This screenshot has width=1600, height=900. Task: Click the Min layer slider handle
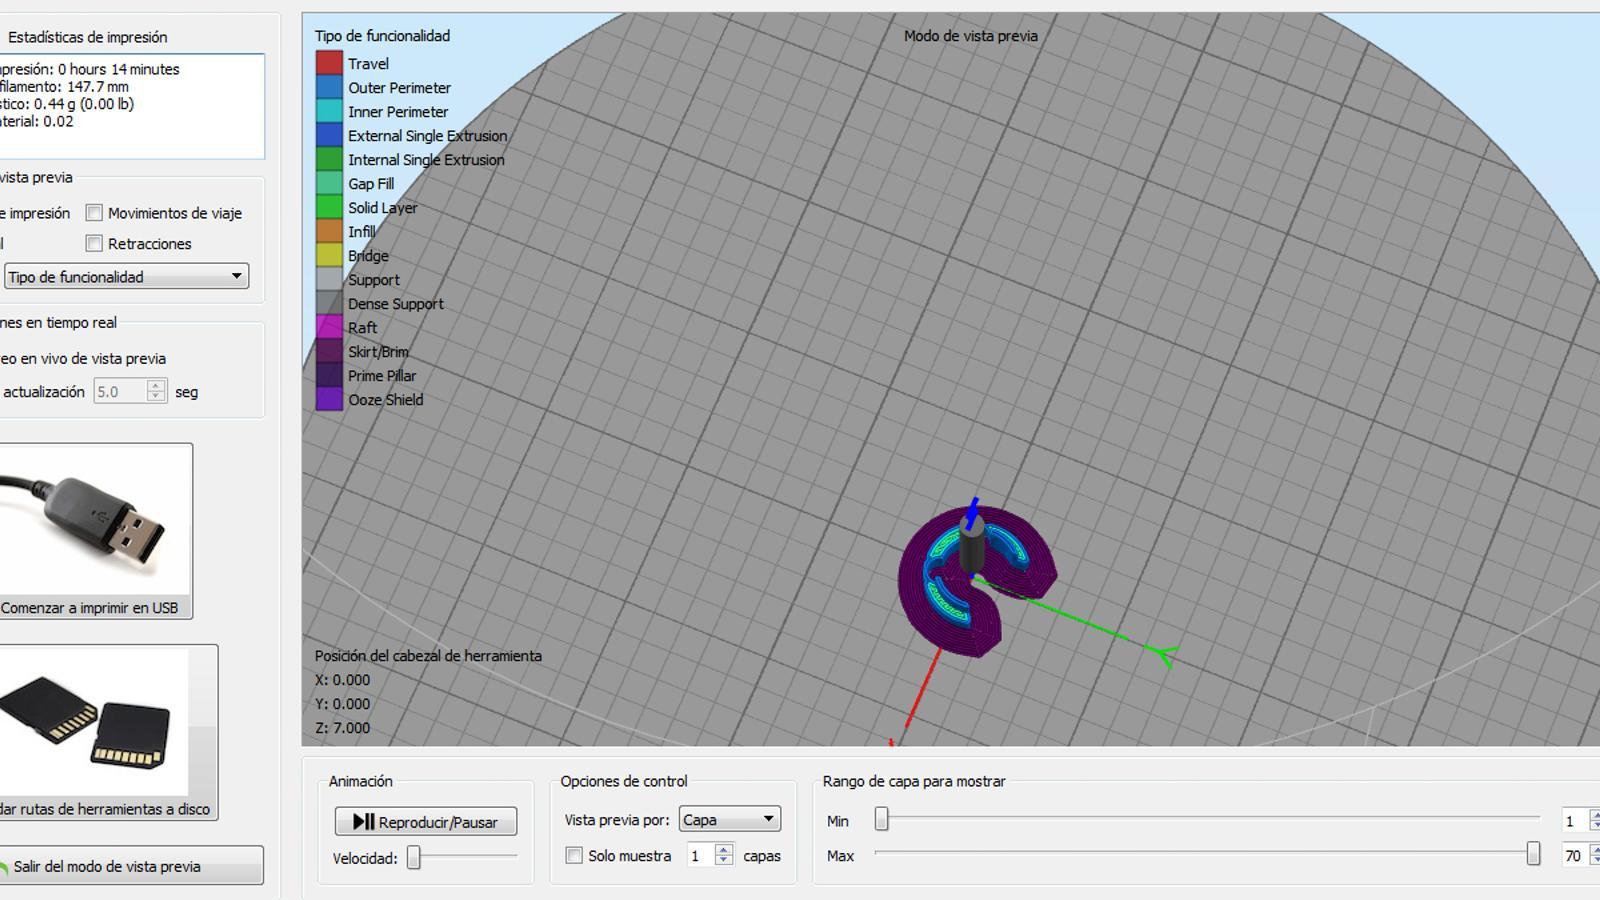pyautogui.click(x=881, y=819)
